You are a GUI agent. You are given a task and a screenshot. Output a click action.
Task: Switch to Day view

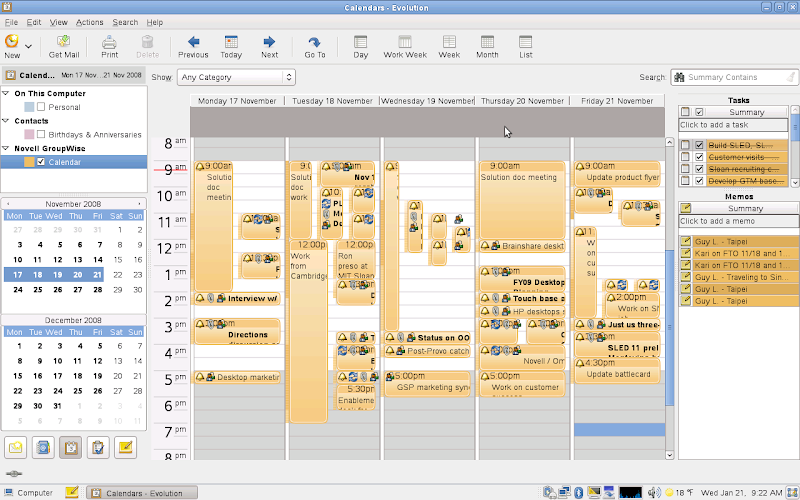tap(360, 46)
